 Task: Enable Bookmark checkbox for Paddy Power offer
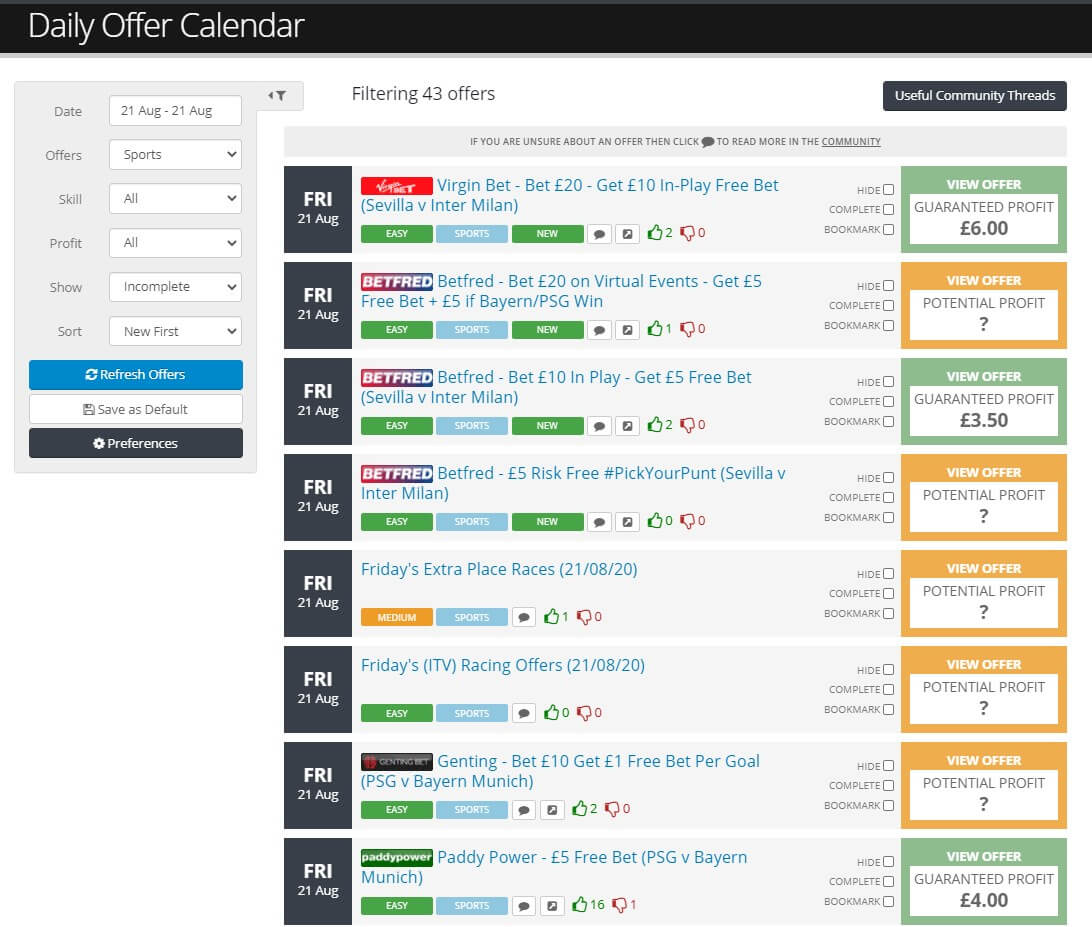[888, 901]
